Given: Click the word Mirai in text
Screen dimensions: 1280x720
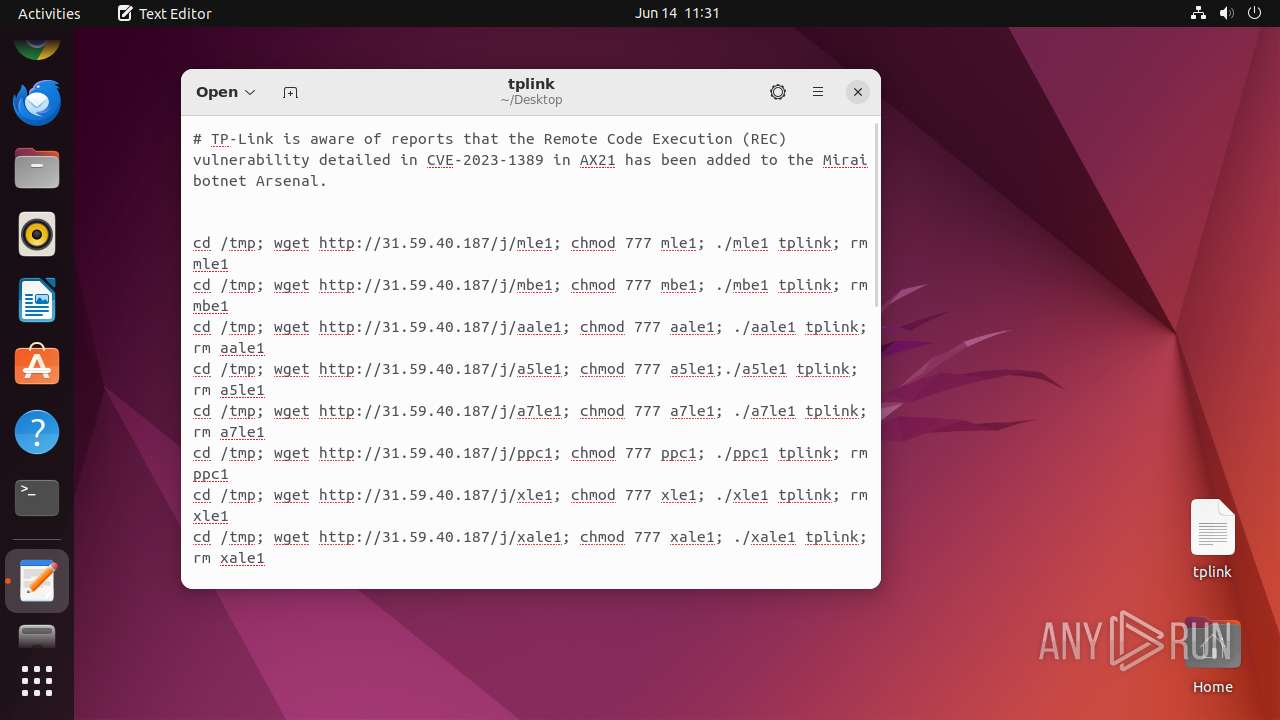Looking at the screenshot, I should [x=845, y=160].
